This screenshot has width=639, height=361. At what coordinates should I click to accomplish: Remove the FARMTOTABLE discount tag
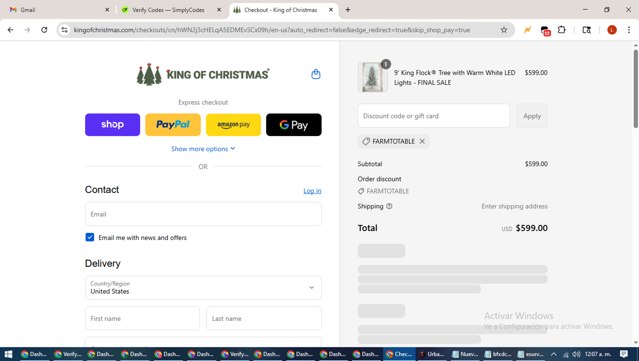tap(422, 141)
